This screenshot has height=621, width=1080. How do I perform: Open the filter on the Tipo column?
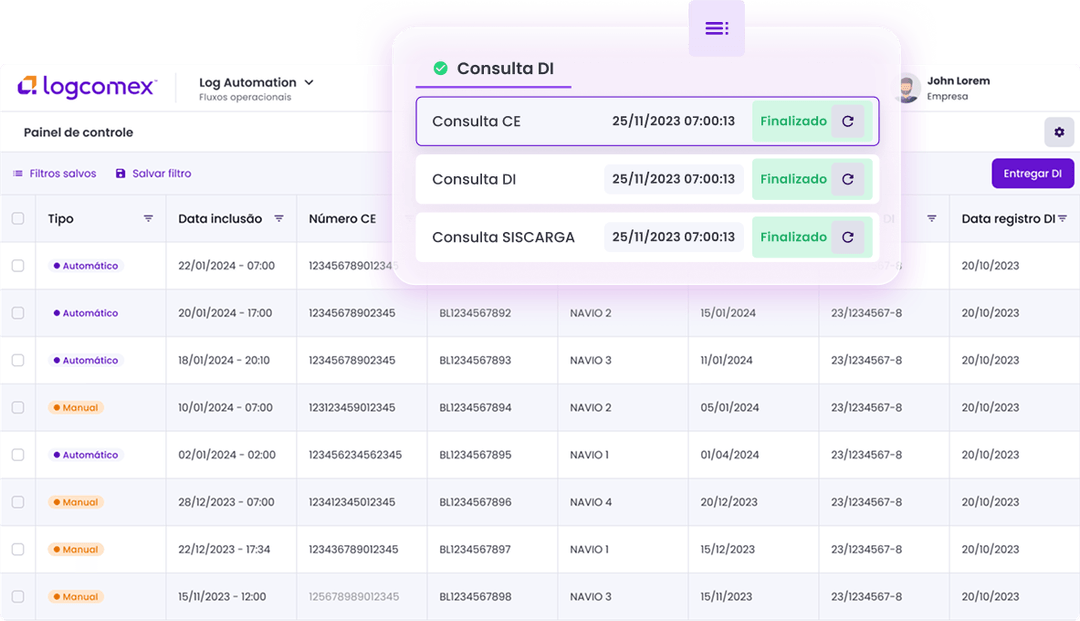tap(148, 218)
